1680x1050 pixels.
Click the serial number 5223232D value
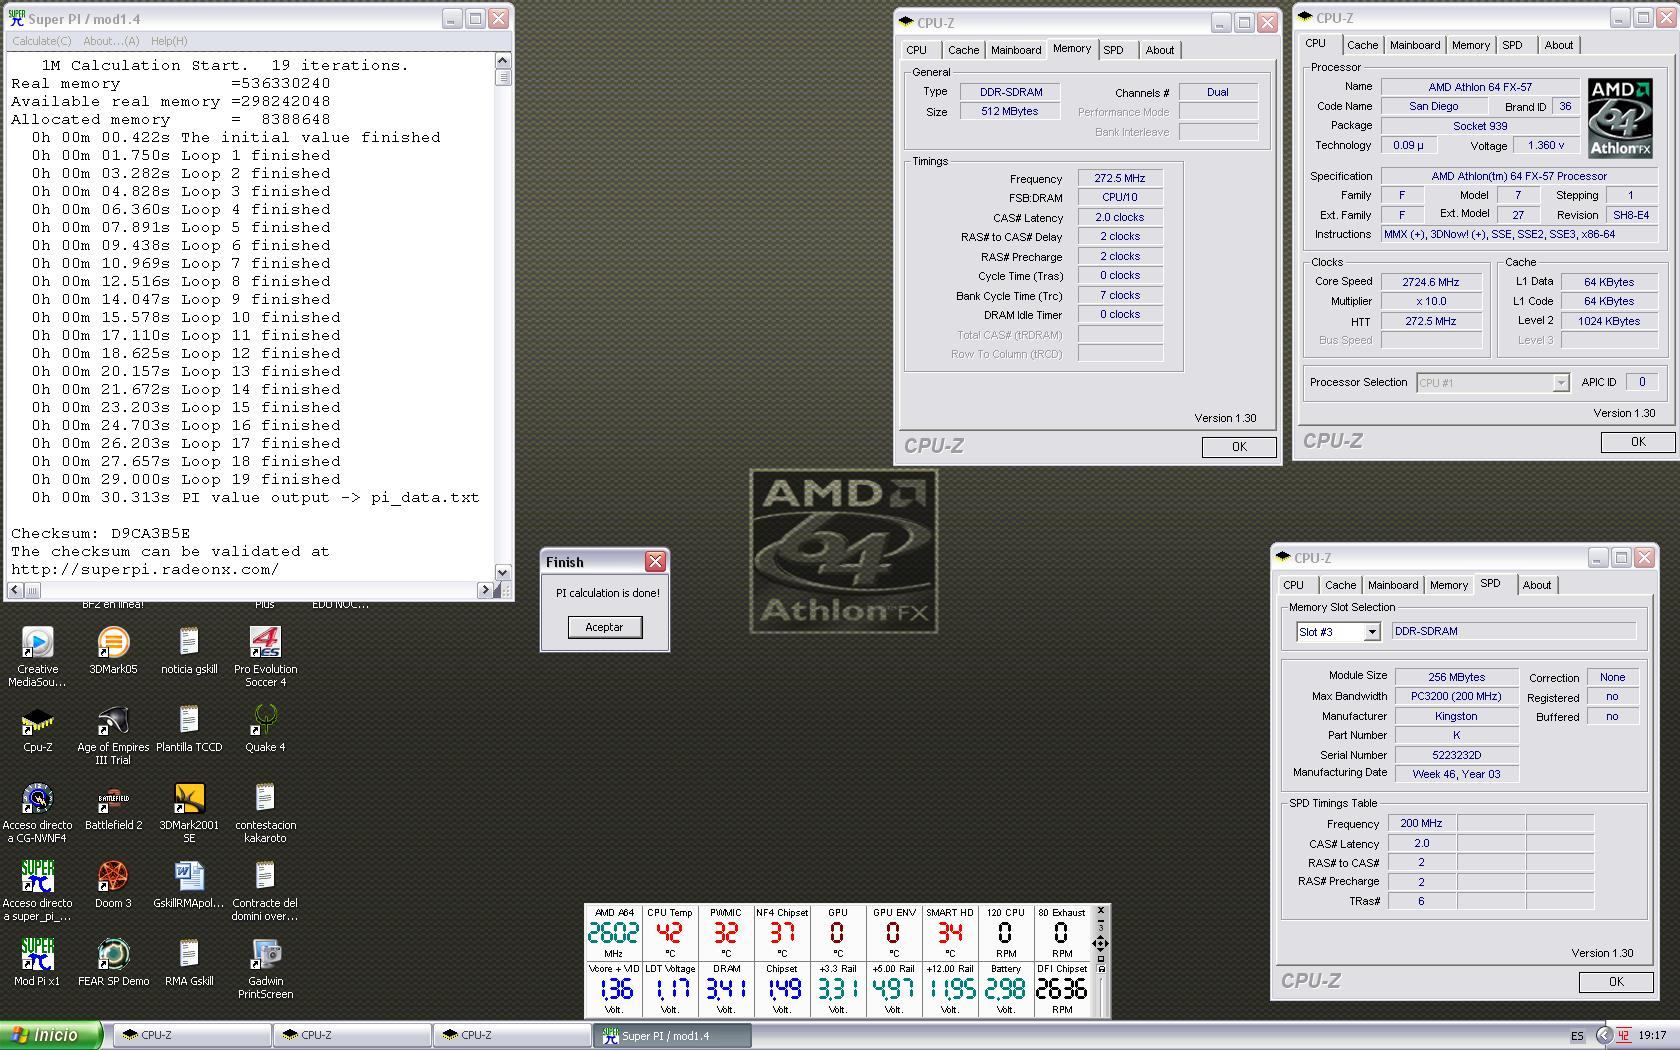[1456, 756]
